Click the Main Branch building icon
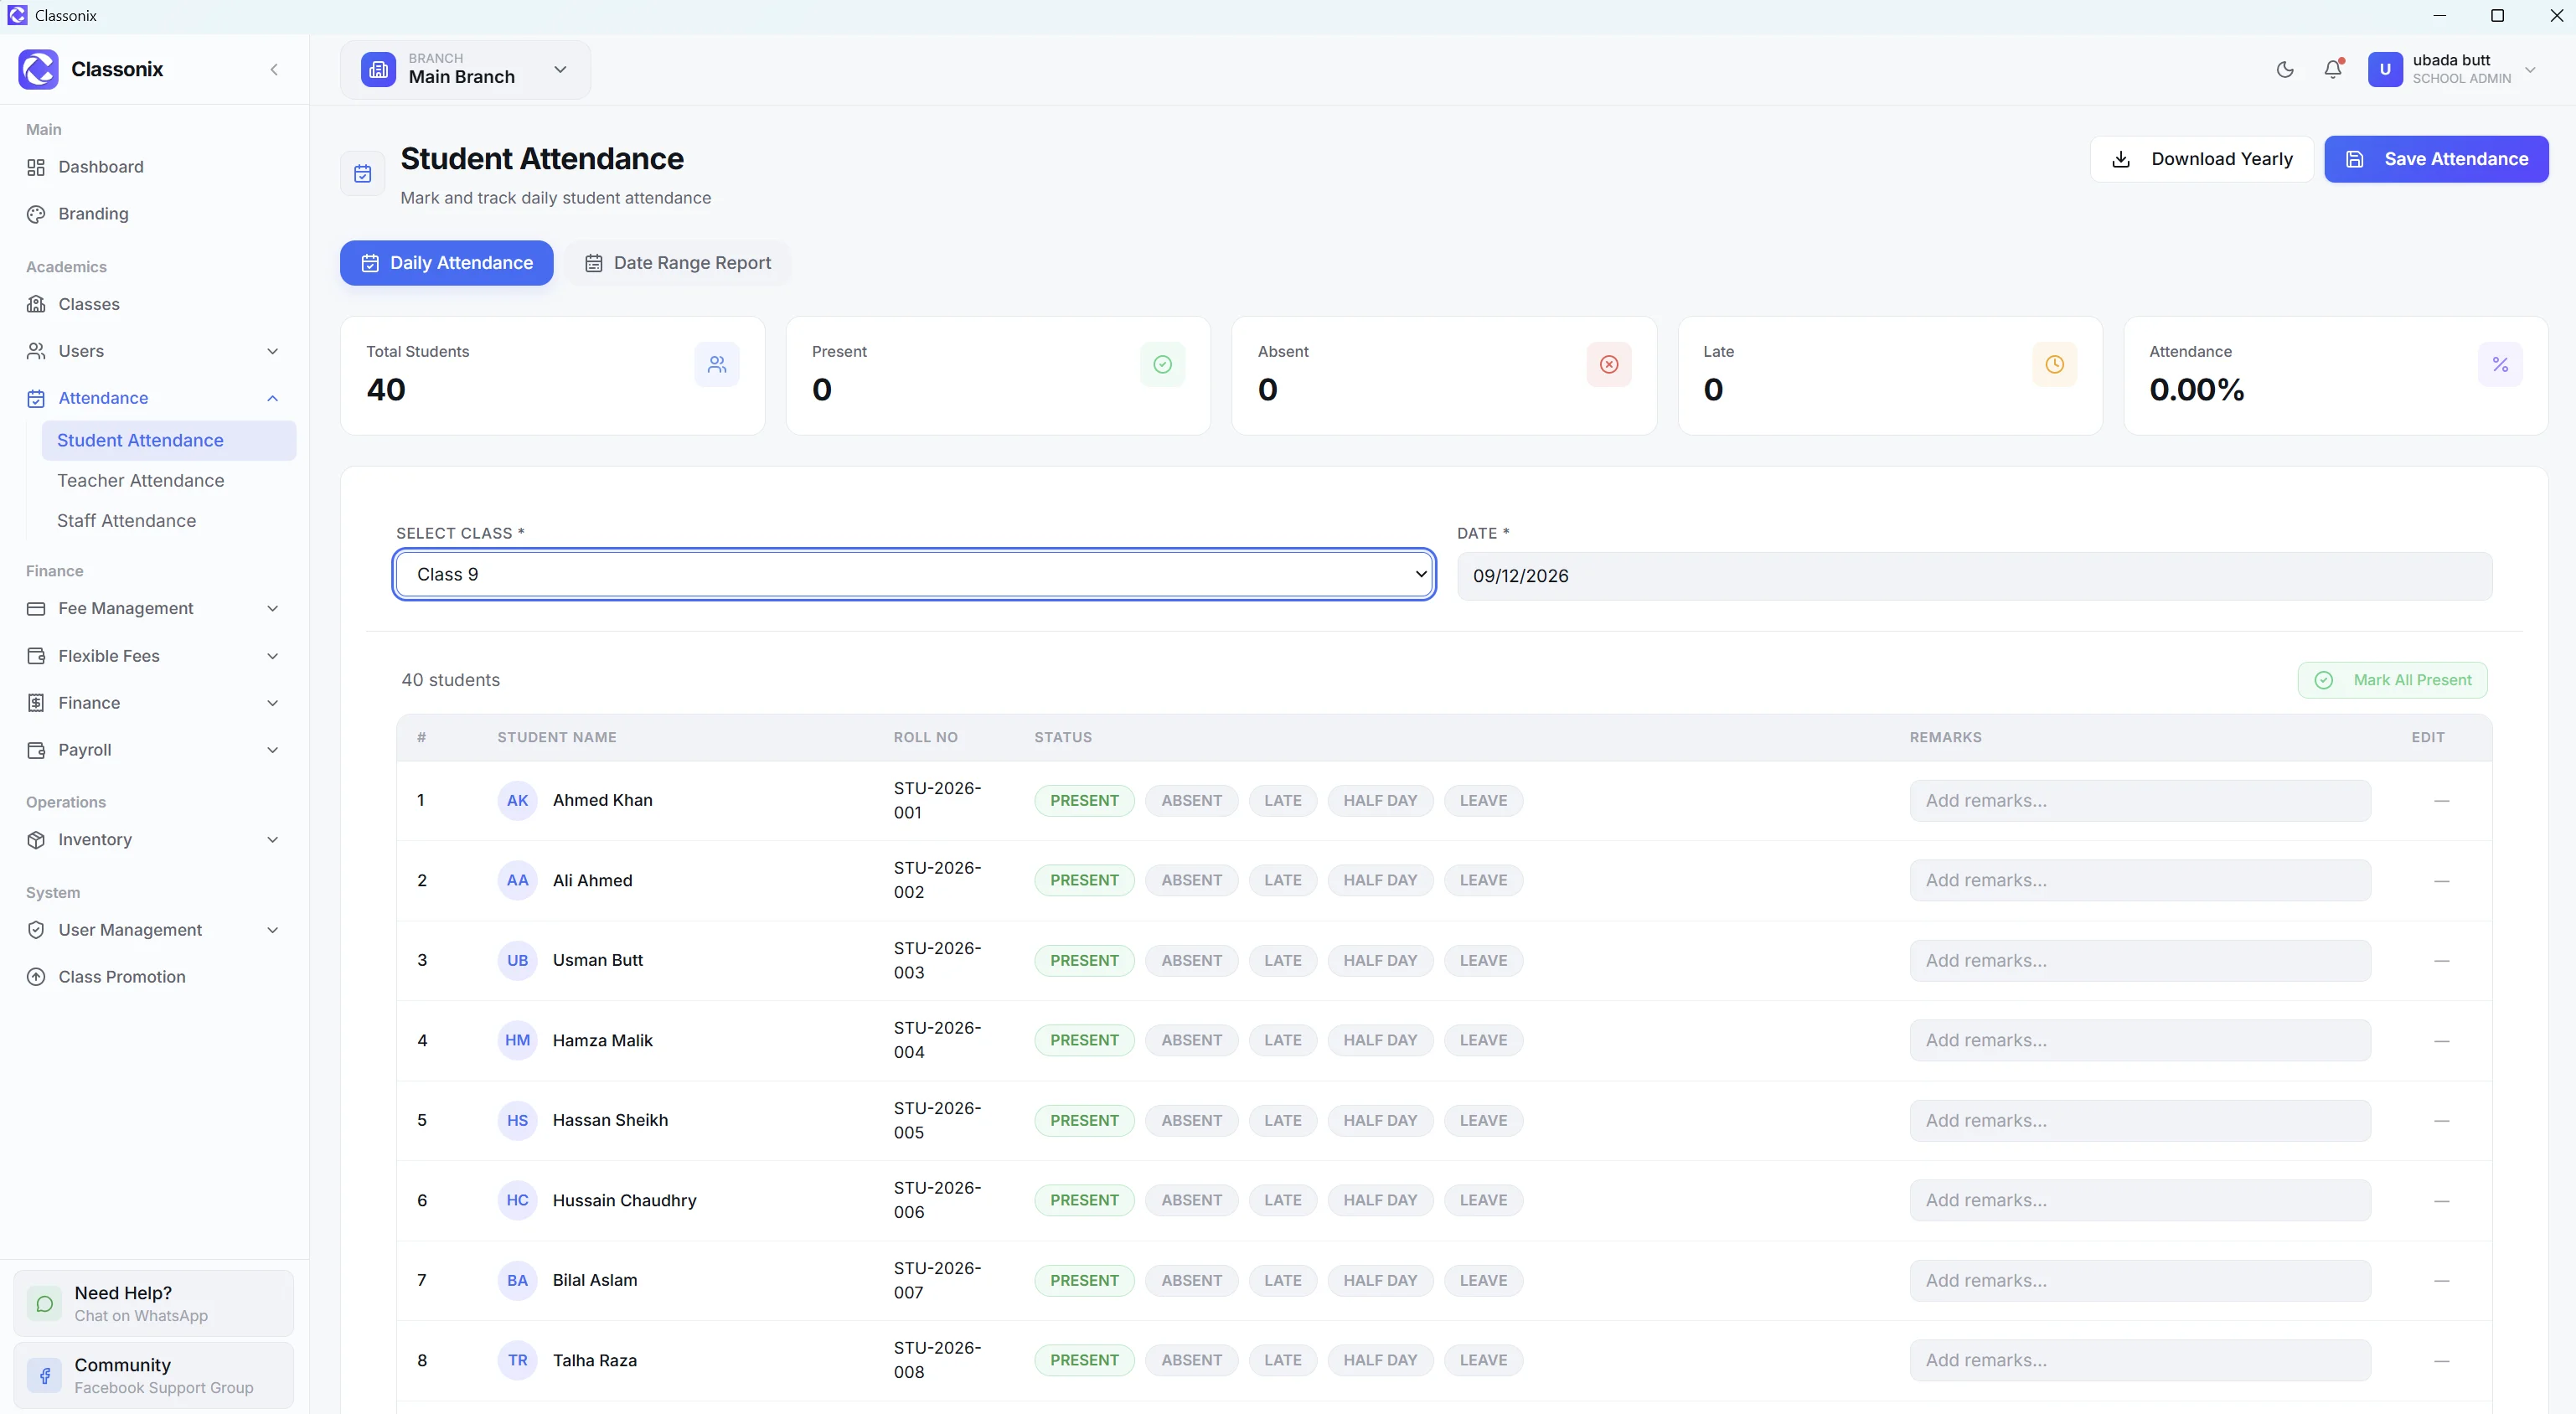 click(x=378, y=69)
